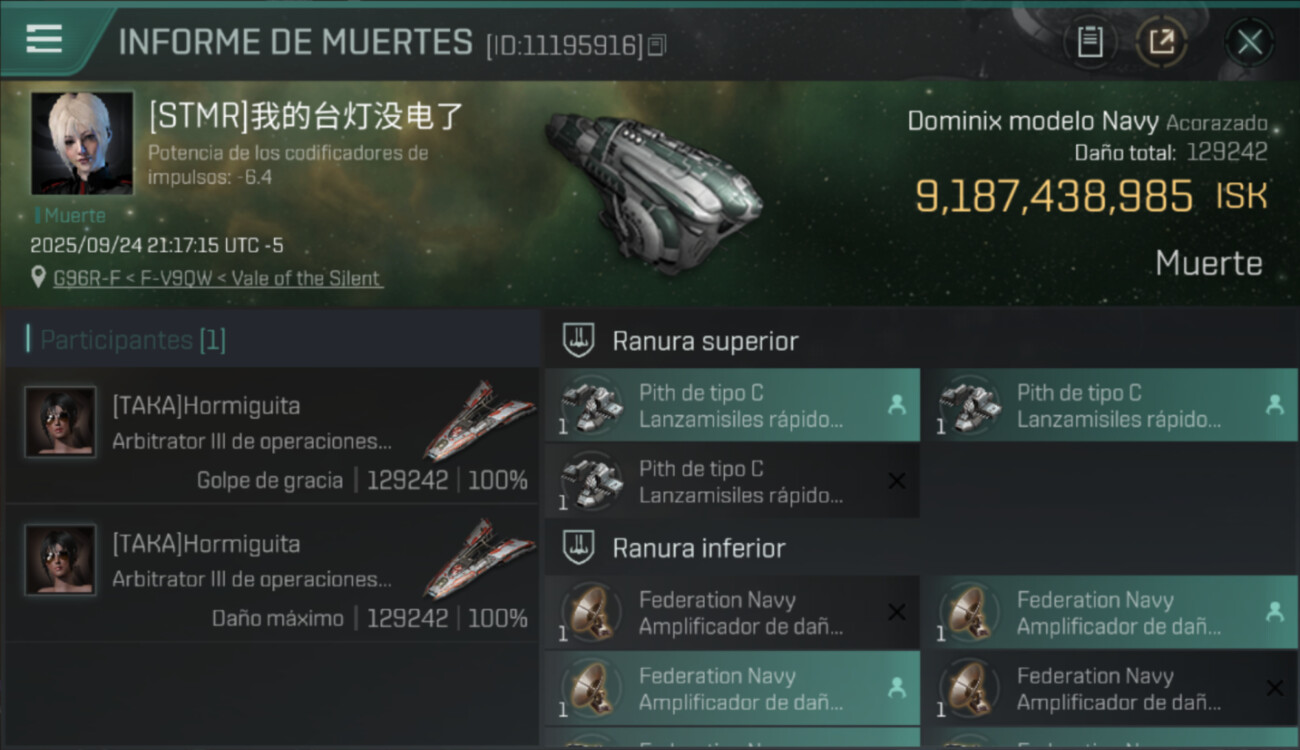Collapse the Ranura inferior section

click(x=579, y=548)
